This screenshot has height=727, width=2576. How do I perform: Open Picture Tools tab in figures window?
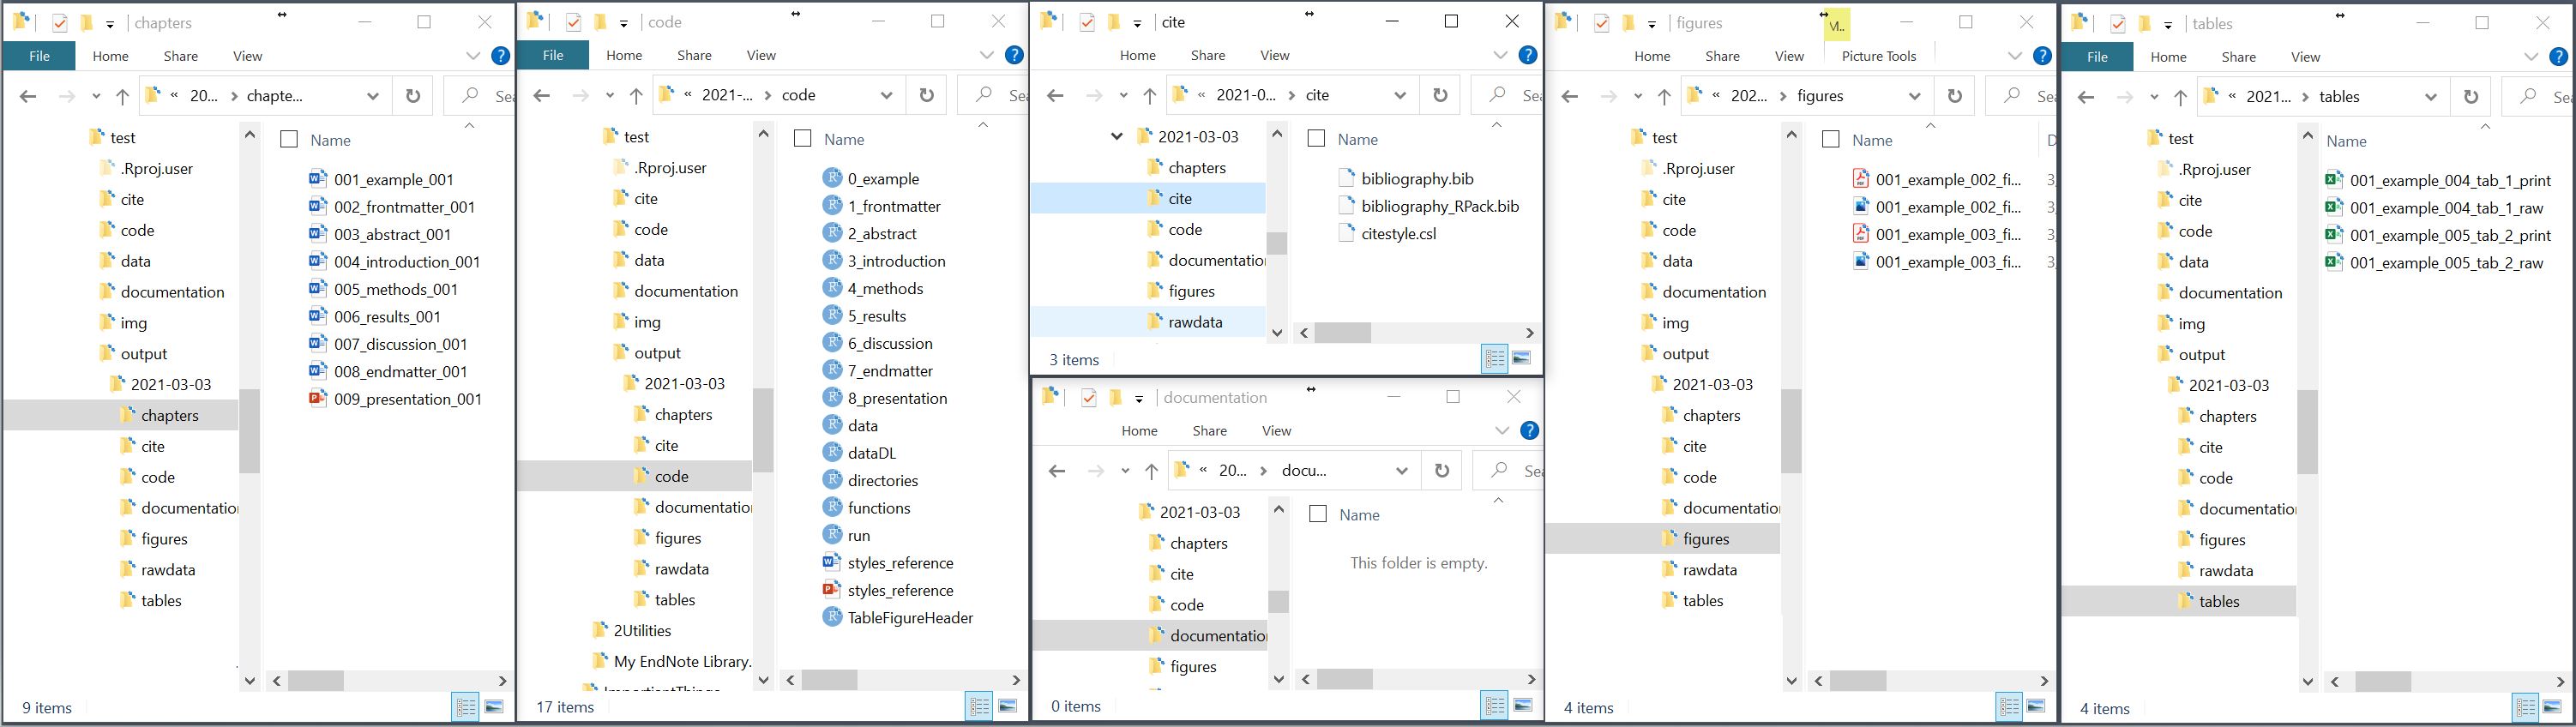1878,56
